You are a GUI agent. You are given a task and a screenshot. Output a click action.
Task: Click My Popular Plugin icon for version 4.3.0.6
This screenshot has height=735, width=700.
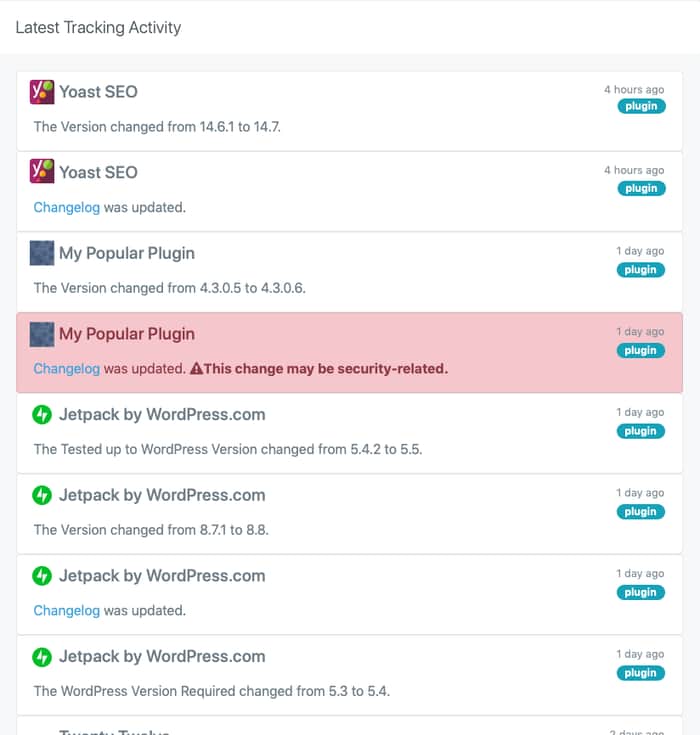click(42, 253)
